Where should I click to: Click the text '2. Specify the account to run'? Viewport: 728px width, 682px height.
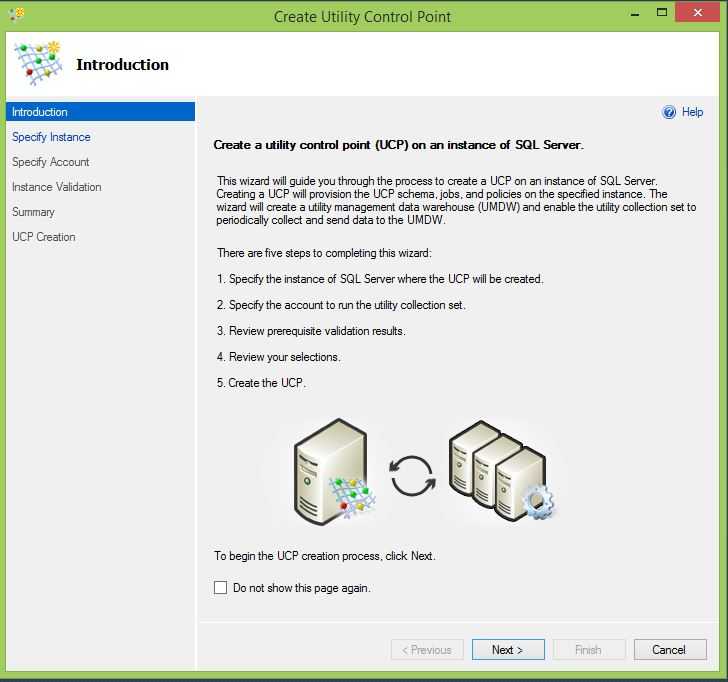pos(341,305)
